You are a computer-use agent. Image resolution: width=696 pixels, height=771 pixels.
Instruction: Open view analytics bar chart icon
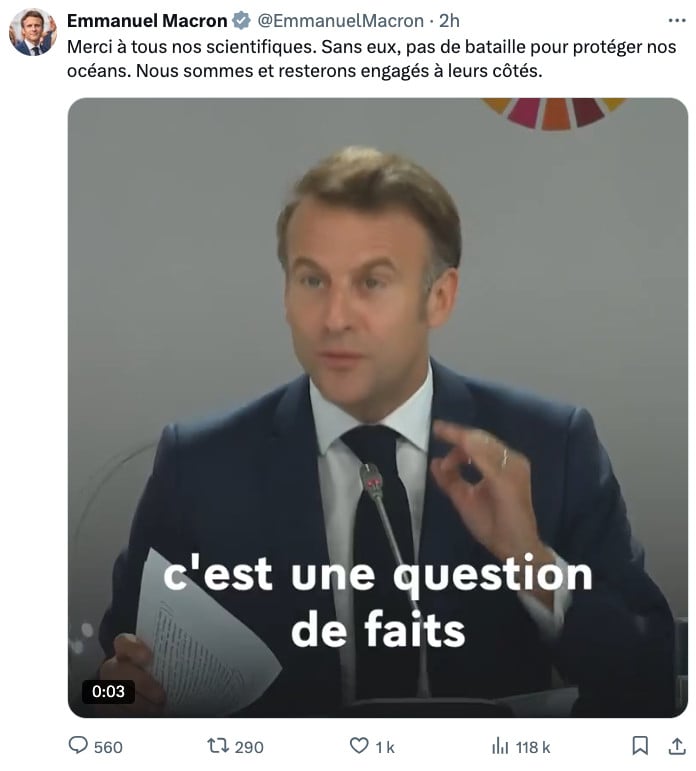coord(500,745)
